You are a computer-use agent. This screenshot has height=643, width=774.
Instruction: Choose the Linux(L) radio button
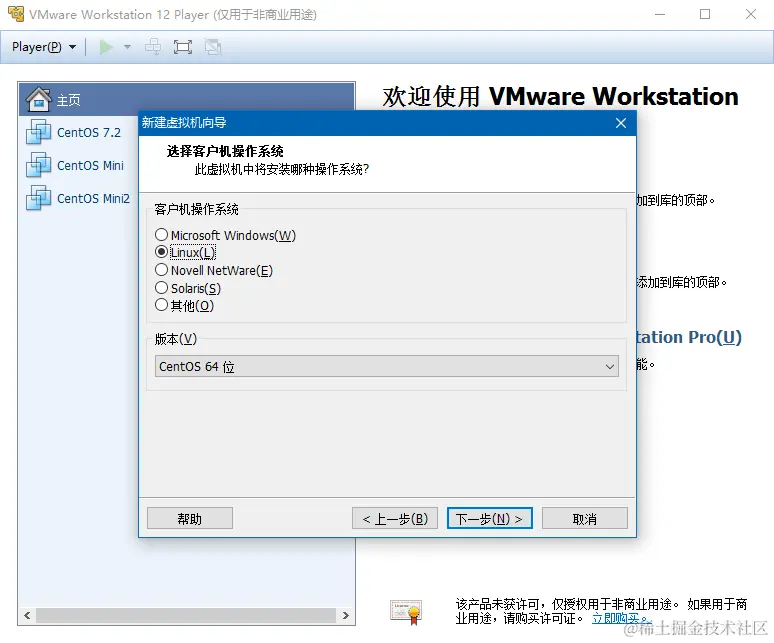(x=161, y=252)
